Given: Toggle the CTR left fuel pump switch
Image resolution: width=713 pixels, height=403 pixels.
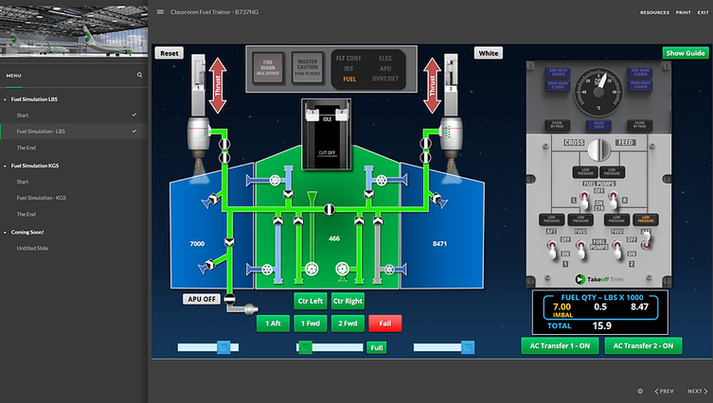Looking at the screenshot, I should [x=585, y=200].
